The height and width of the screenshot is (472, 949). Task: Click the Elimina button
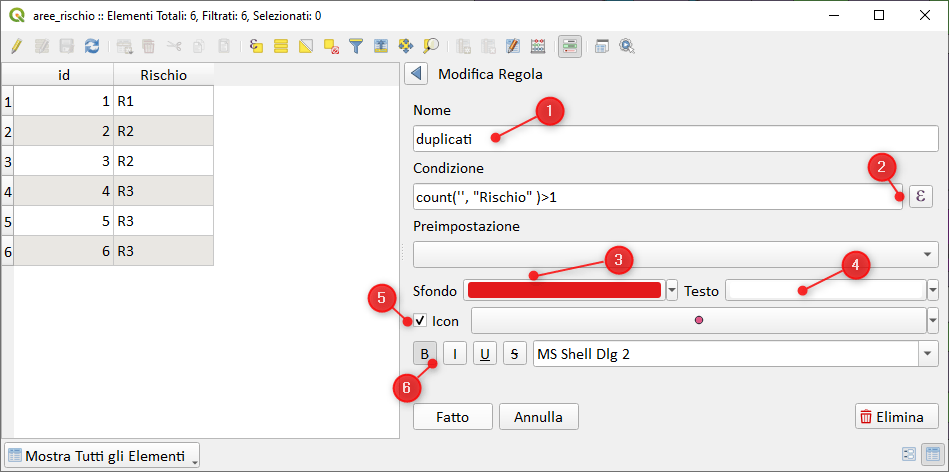click(897, 417)
